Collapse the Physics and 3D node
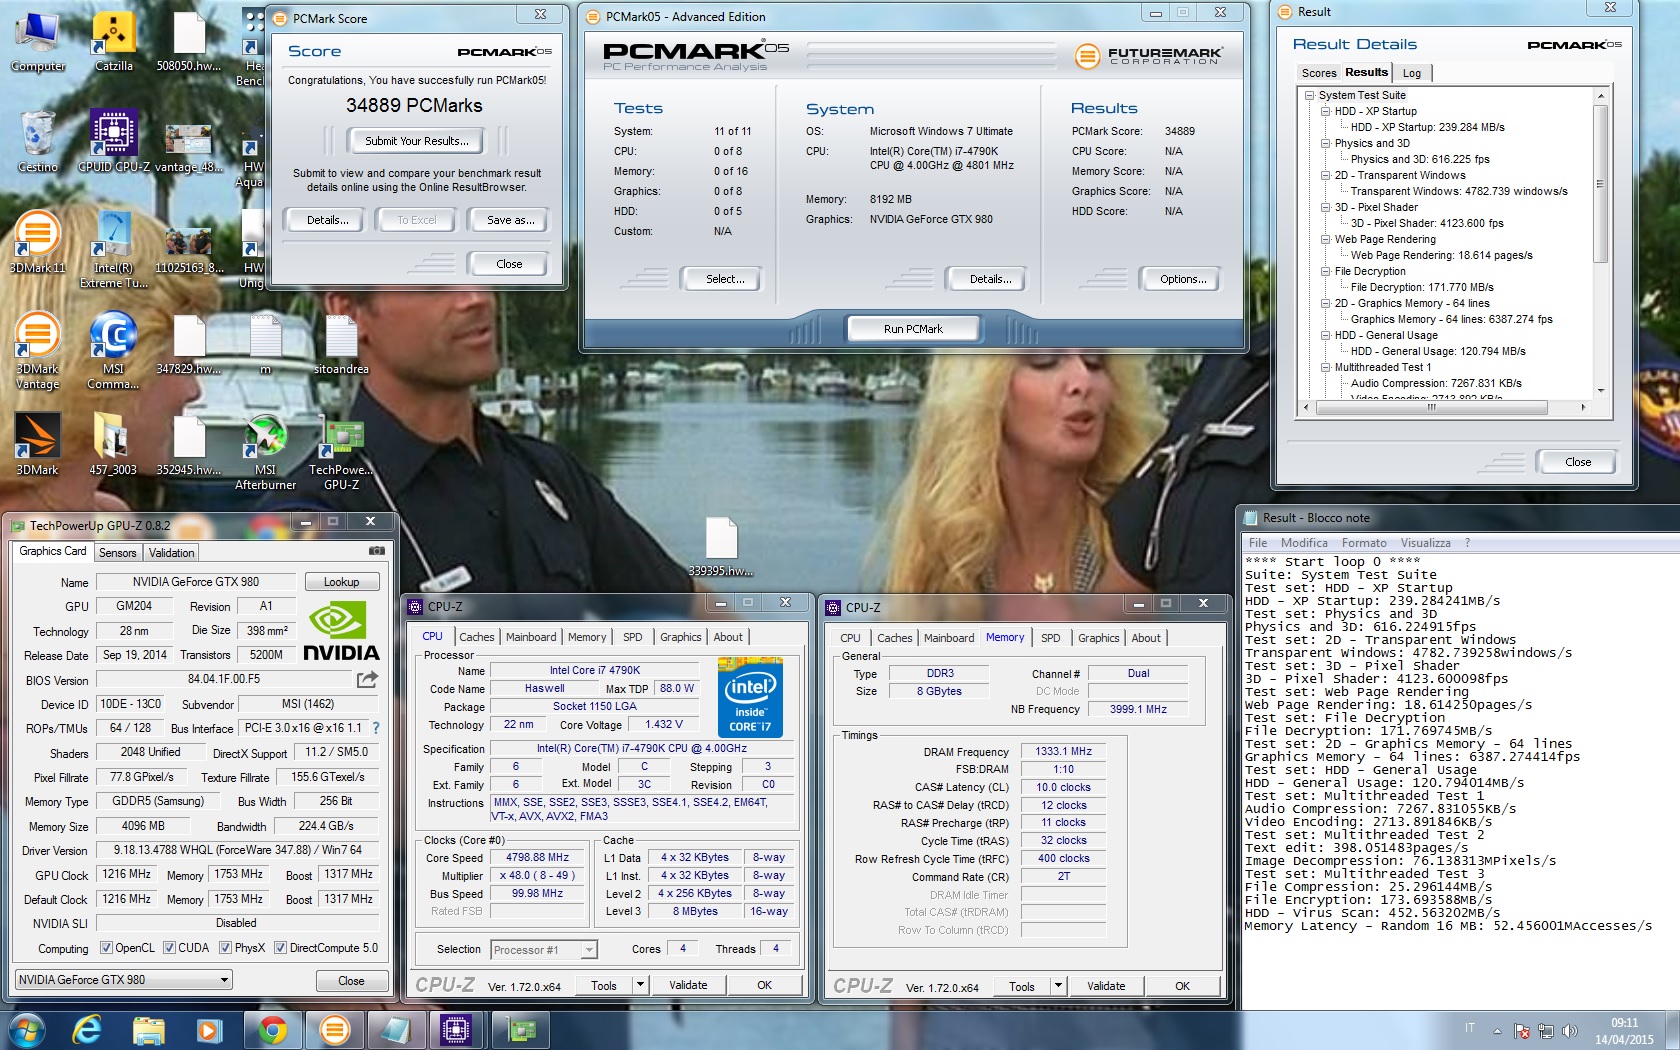1680x1050 pixels. coord(1325,143)
